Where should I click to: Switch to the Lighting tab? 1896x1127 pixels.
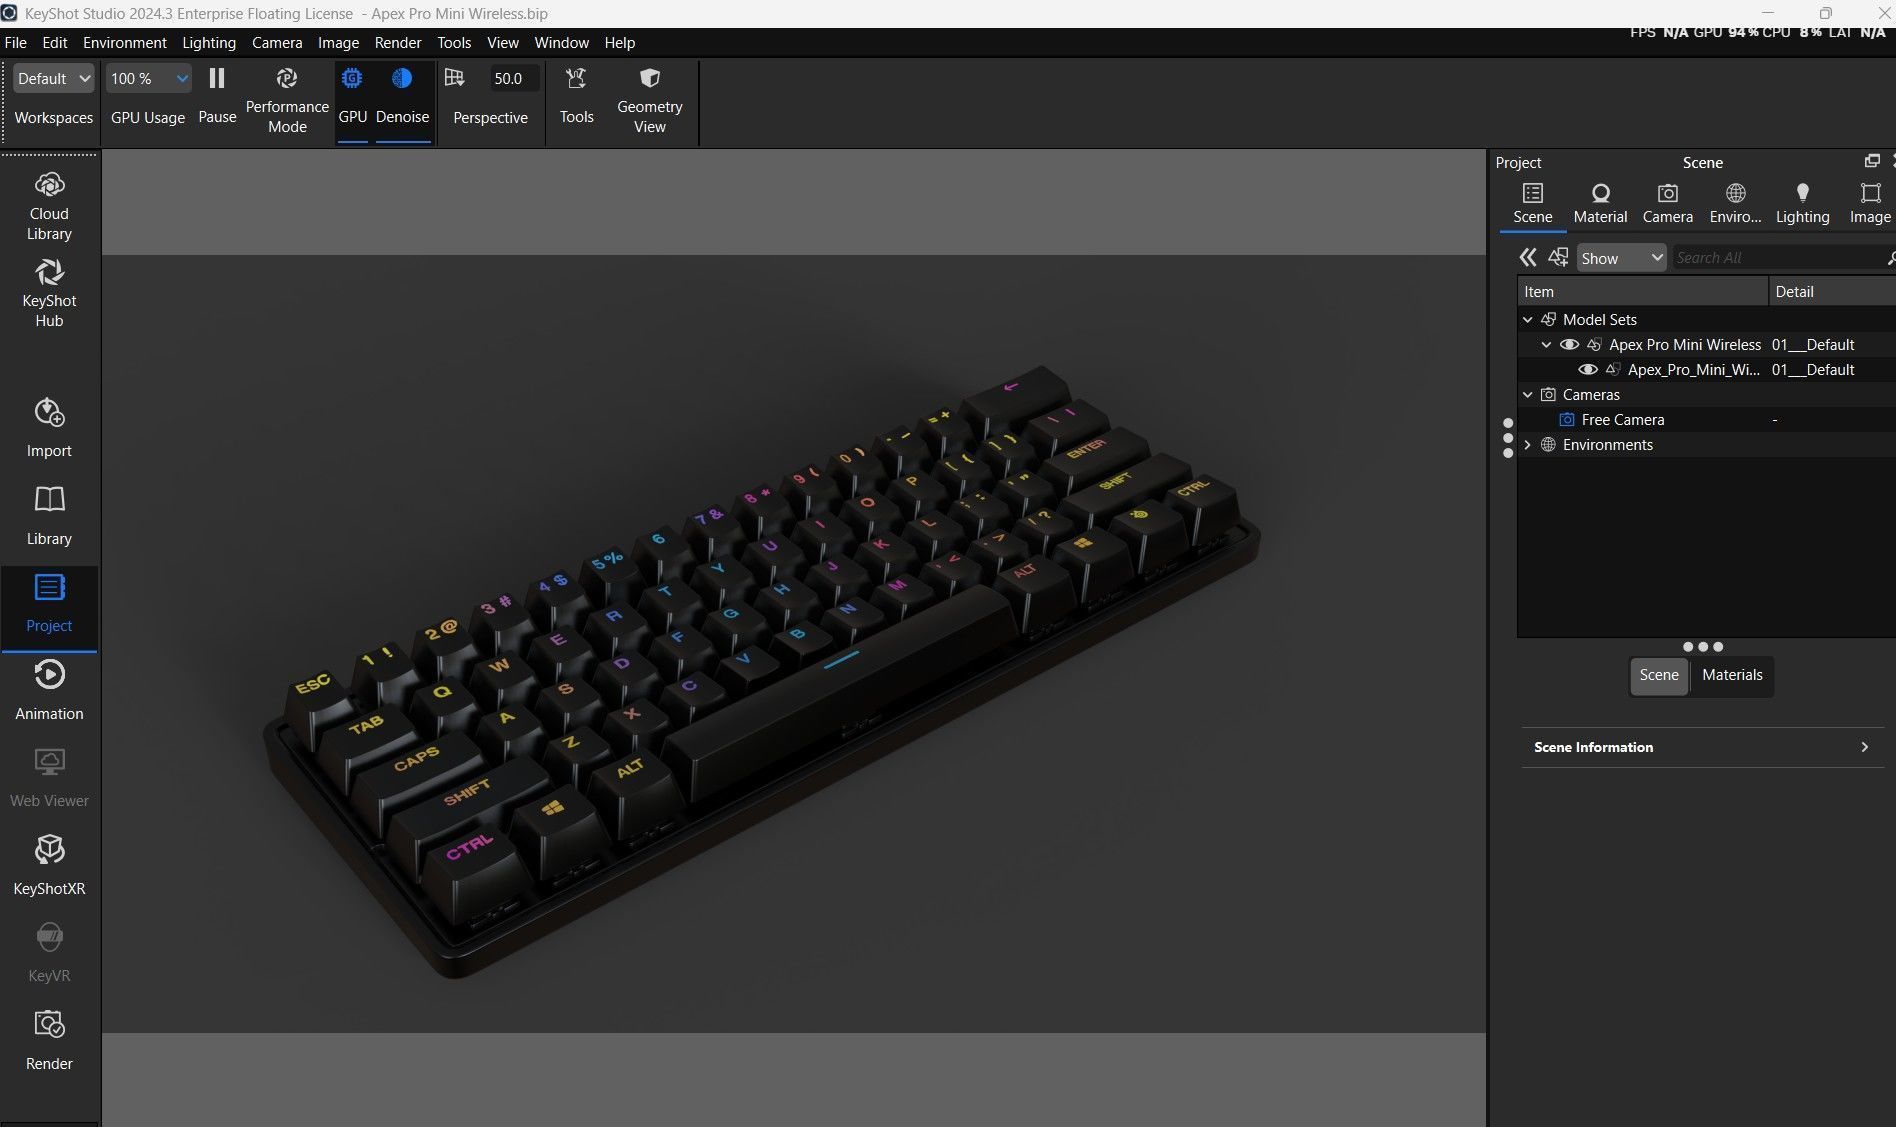pyautogui.click(x=1802, y=203)
